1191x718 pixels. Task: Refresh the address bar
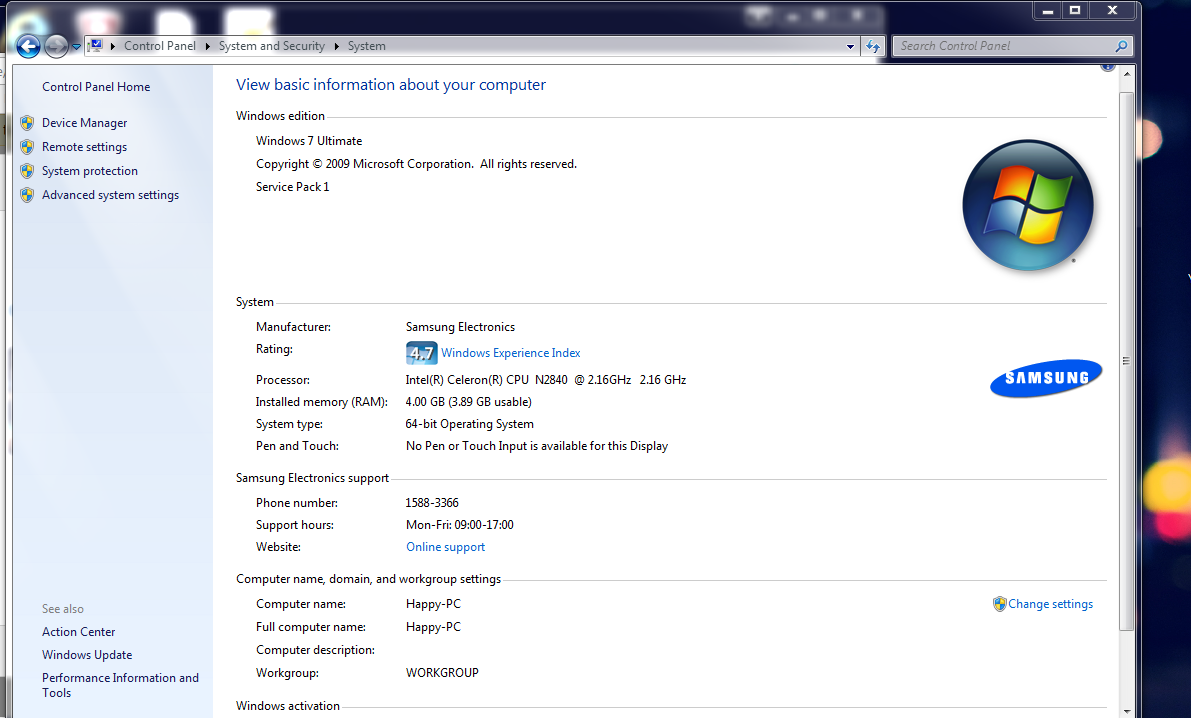[x=873, y=46]
